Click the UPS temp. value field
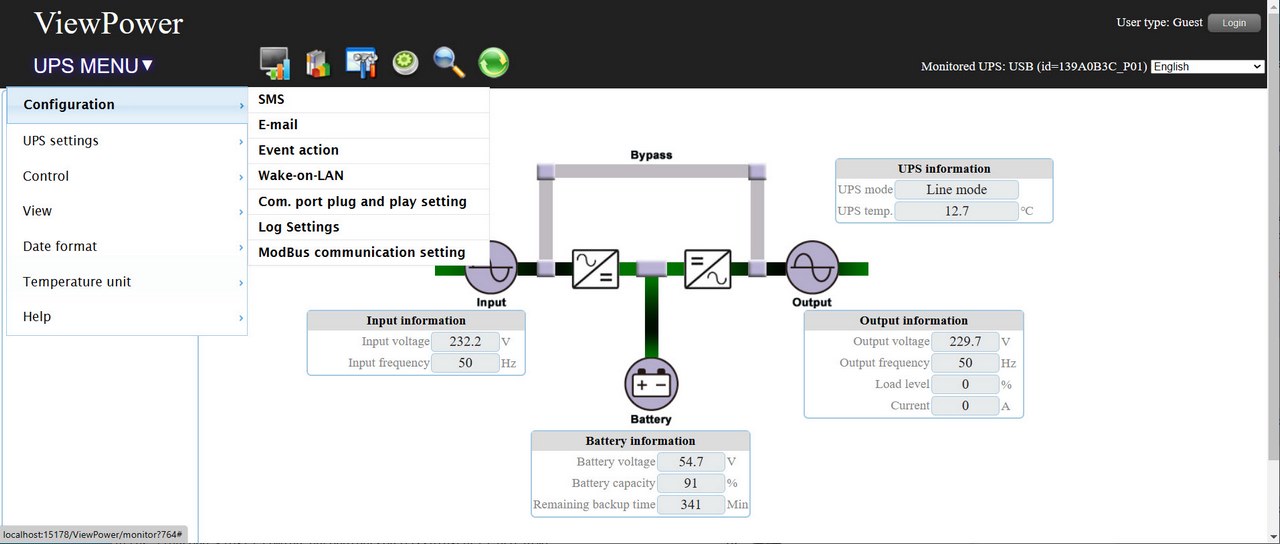Viewport: 1280px width, 544px height. pos(956,211)
